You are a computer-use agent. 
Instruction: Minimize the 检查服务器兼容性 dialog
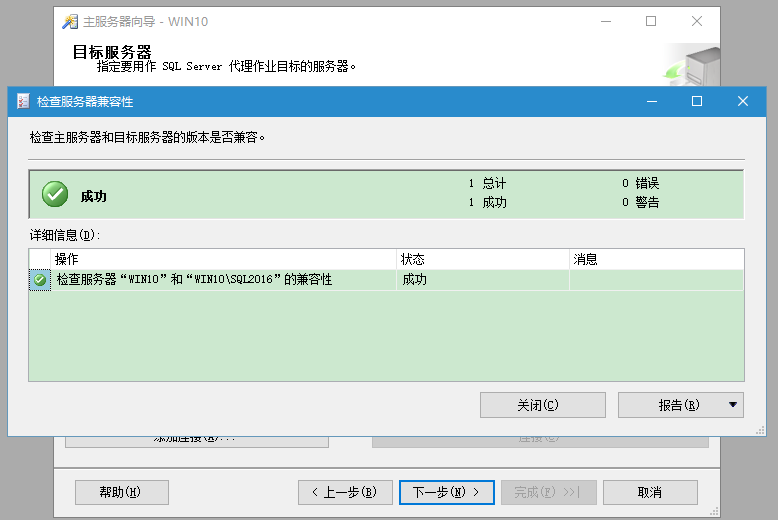click(652, 102)
